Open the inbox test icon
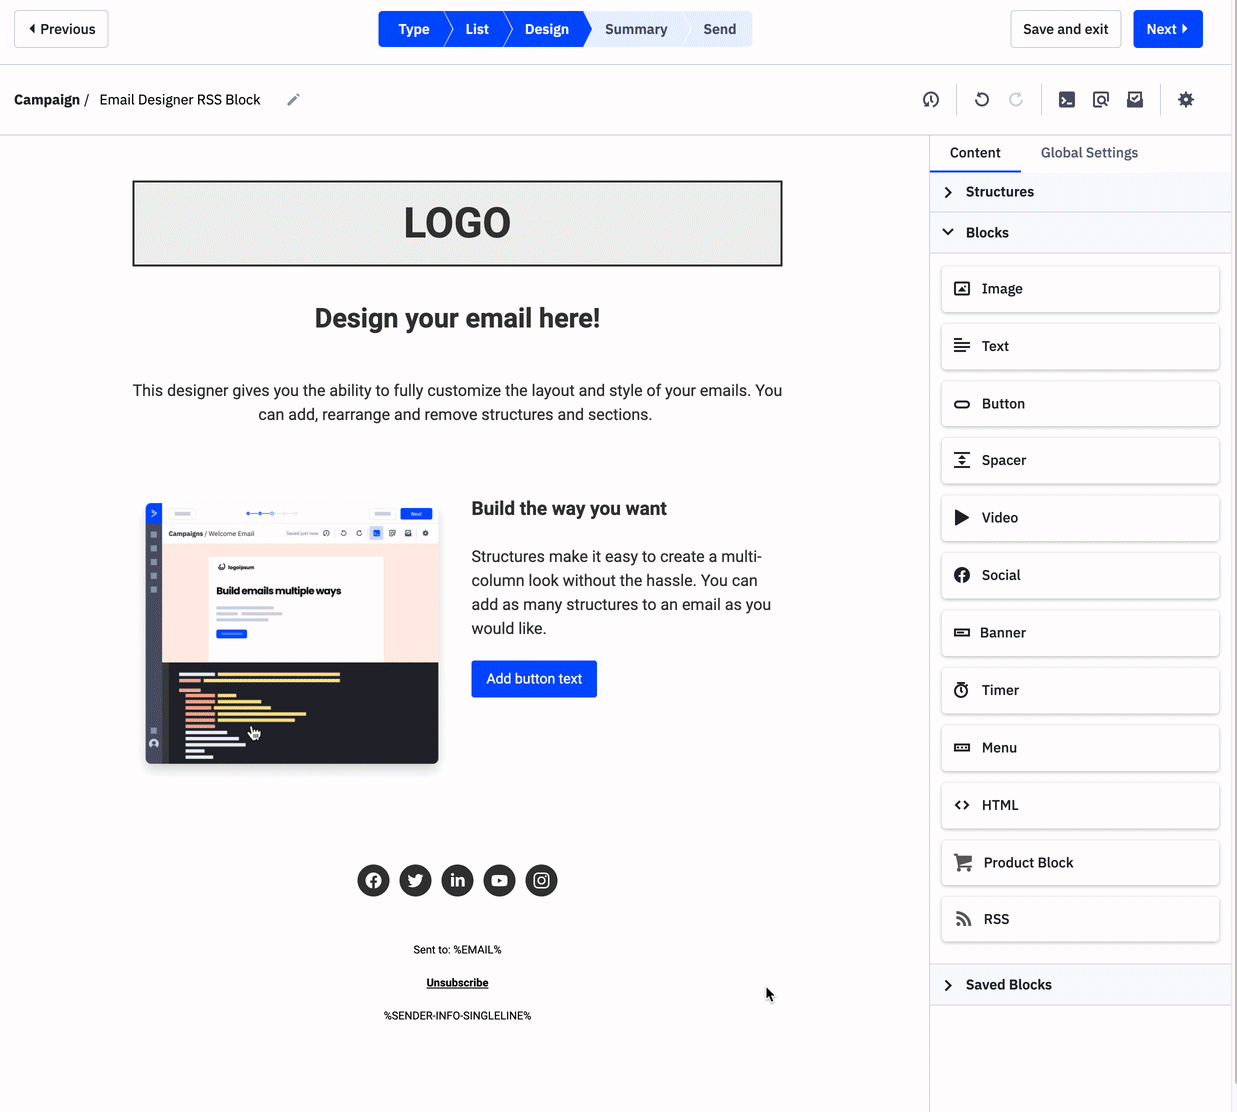Screen dimensions: 1237x1112 [1134, 99]
